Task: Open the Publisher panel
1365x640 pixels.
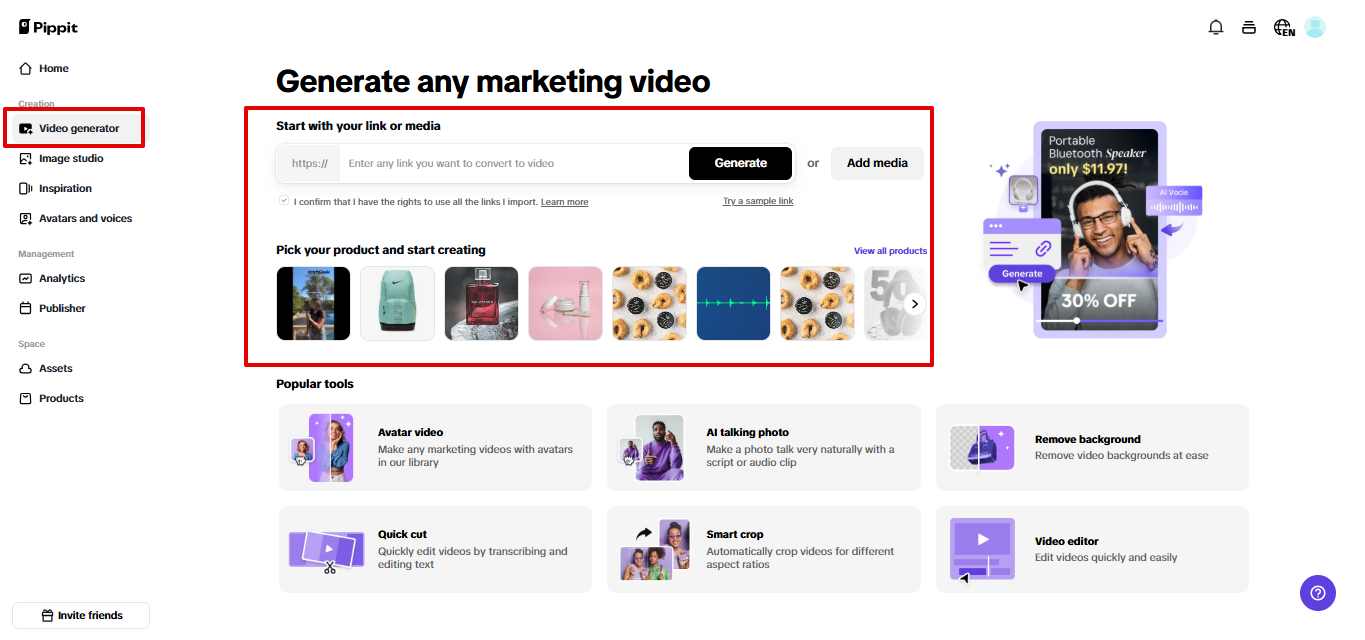Action: coord(60,308)
